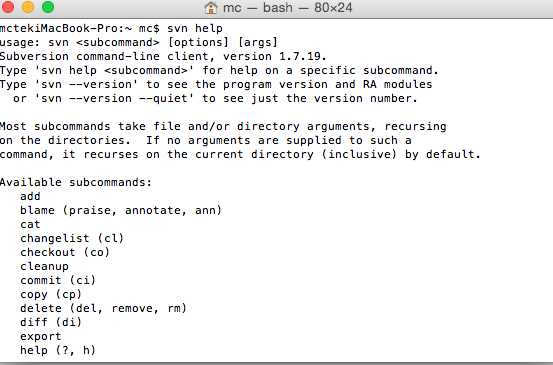Click the 'help (?, h)' subcommand line

pos(58,351)
